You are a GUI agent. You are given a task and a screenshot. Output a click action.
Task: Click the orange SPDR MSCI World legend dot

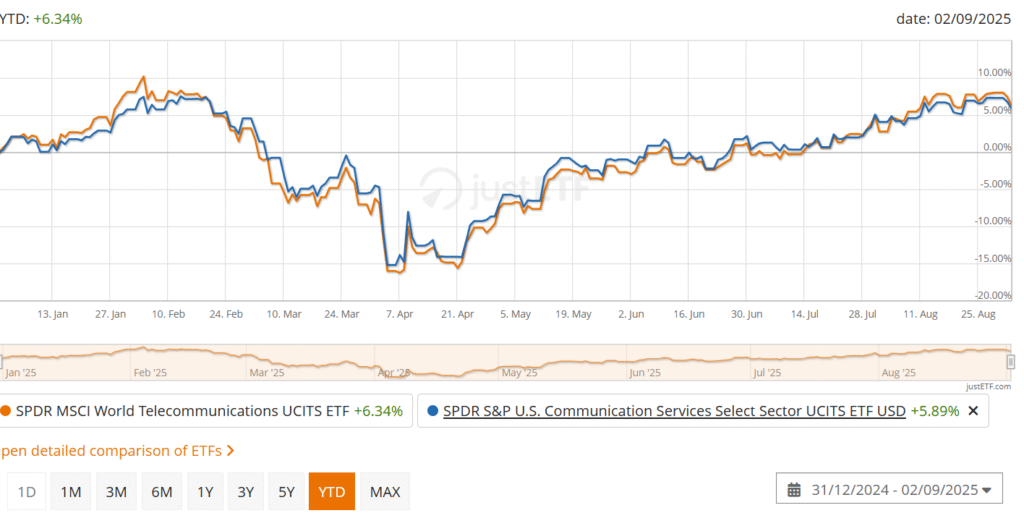point(6,411)
